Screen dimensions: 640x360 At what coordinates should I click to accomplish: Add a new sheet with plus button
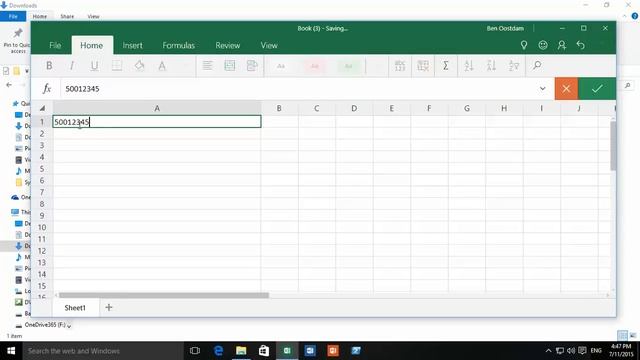109,307
